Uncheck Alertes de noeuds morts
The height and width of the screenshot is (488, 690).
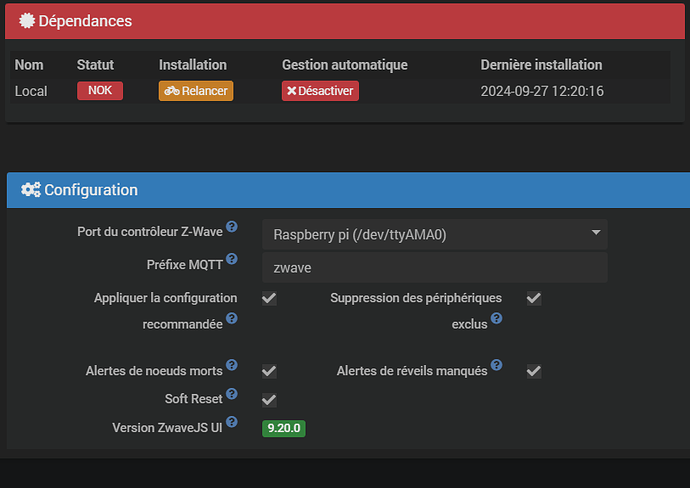point(269,371)
